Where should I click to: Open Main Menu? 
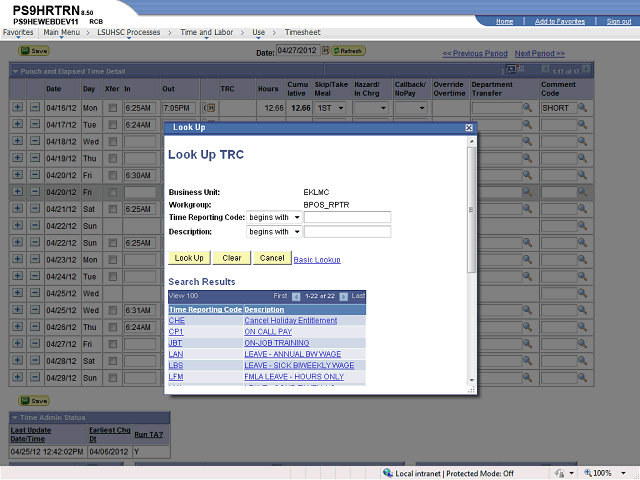tap(62, 32)
